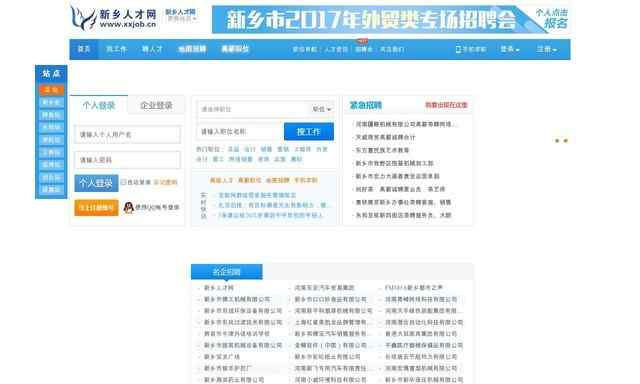The width and height of the screenshot is (640, 384).
Task: Click the orange registration button
Action: coord(96,208)
